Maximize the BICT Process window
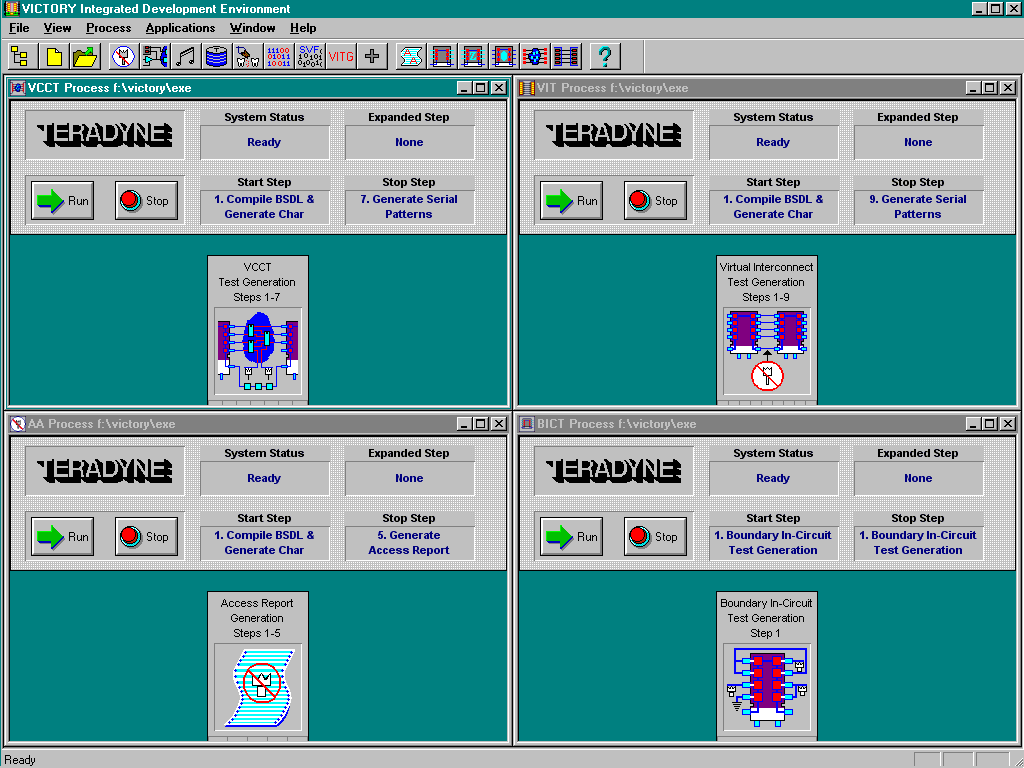The image size is (1024, 768). click(990, 424)
